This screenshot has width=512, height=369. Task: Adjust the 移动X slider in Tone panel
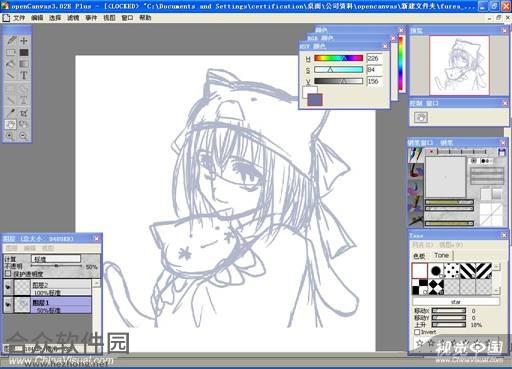449,311
